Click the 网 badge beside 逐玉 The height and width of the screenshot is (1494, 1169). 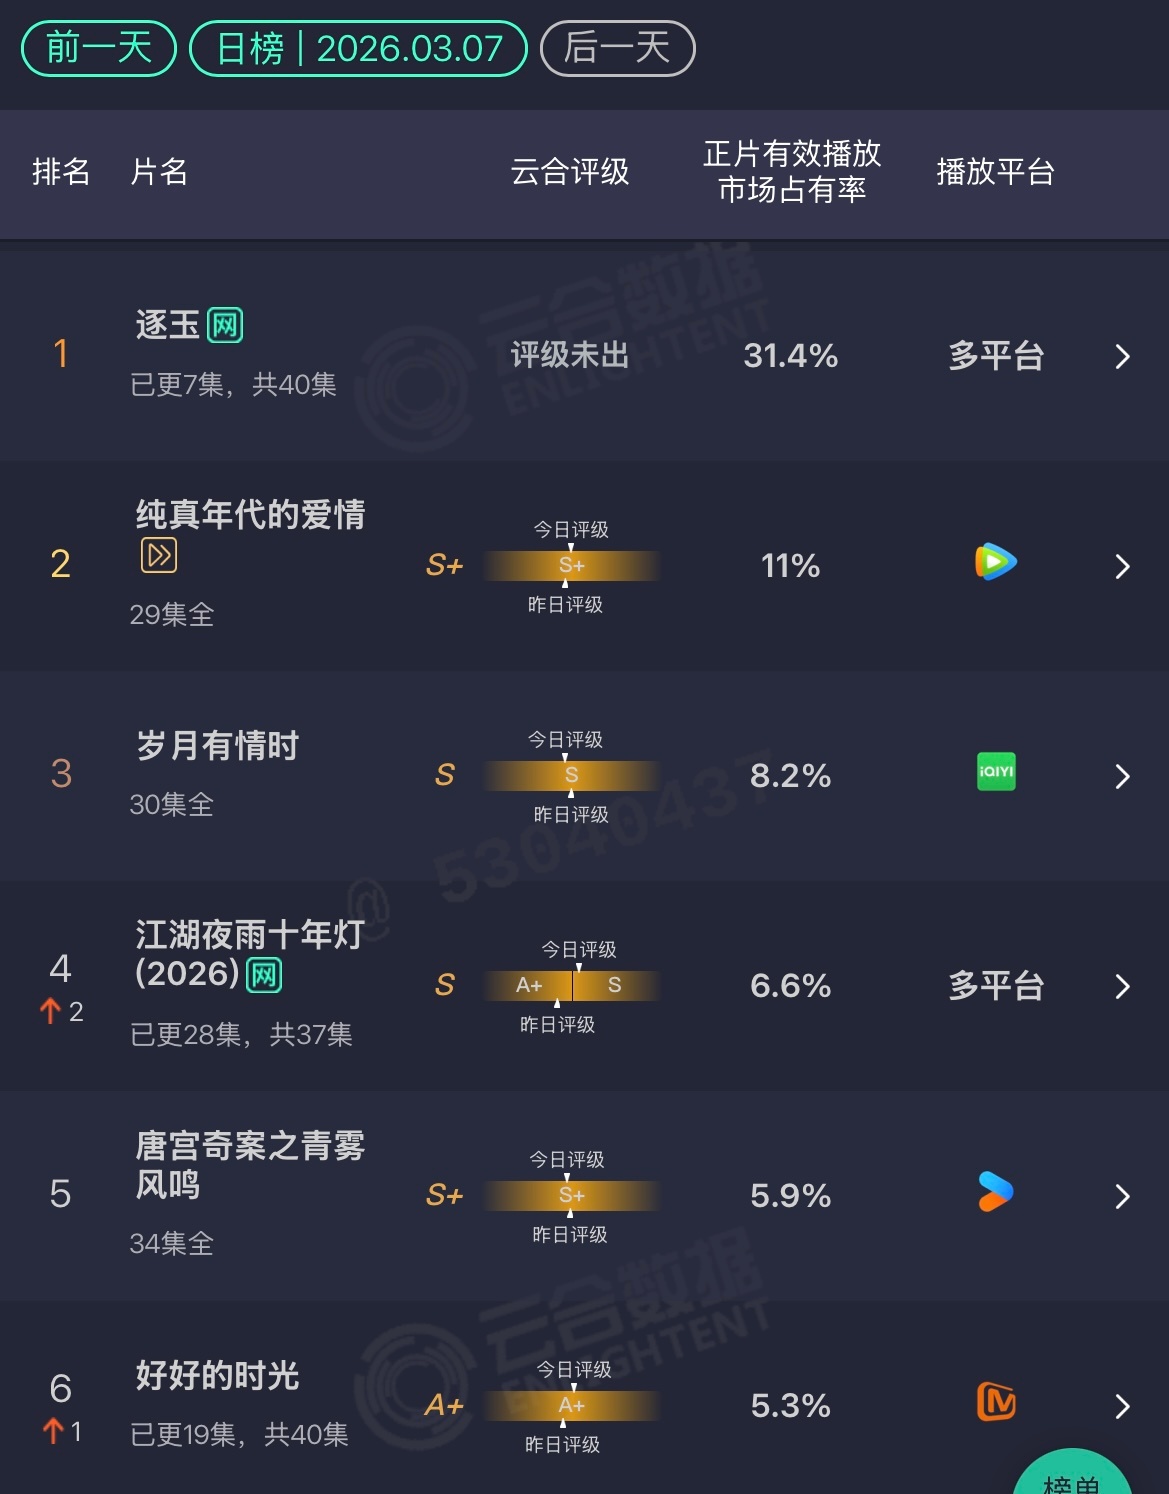[225, 325]
